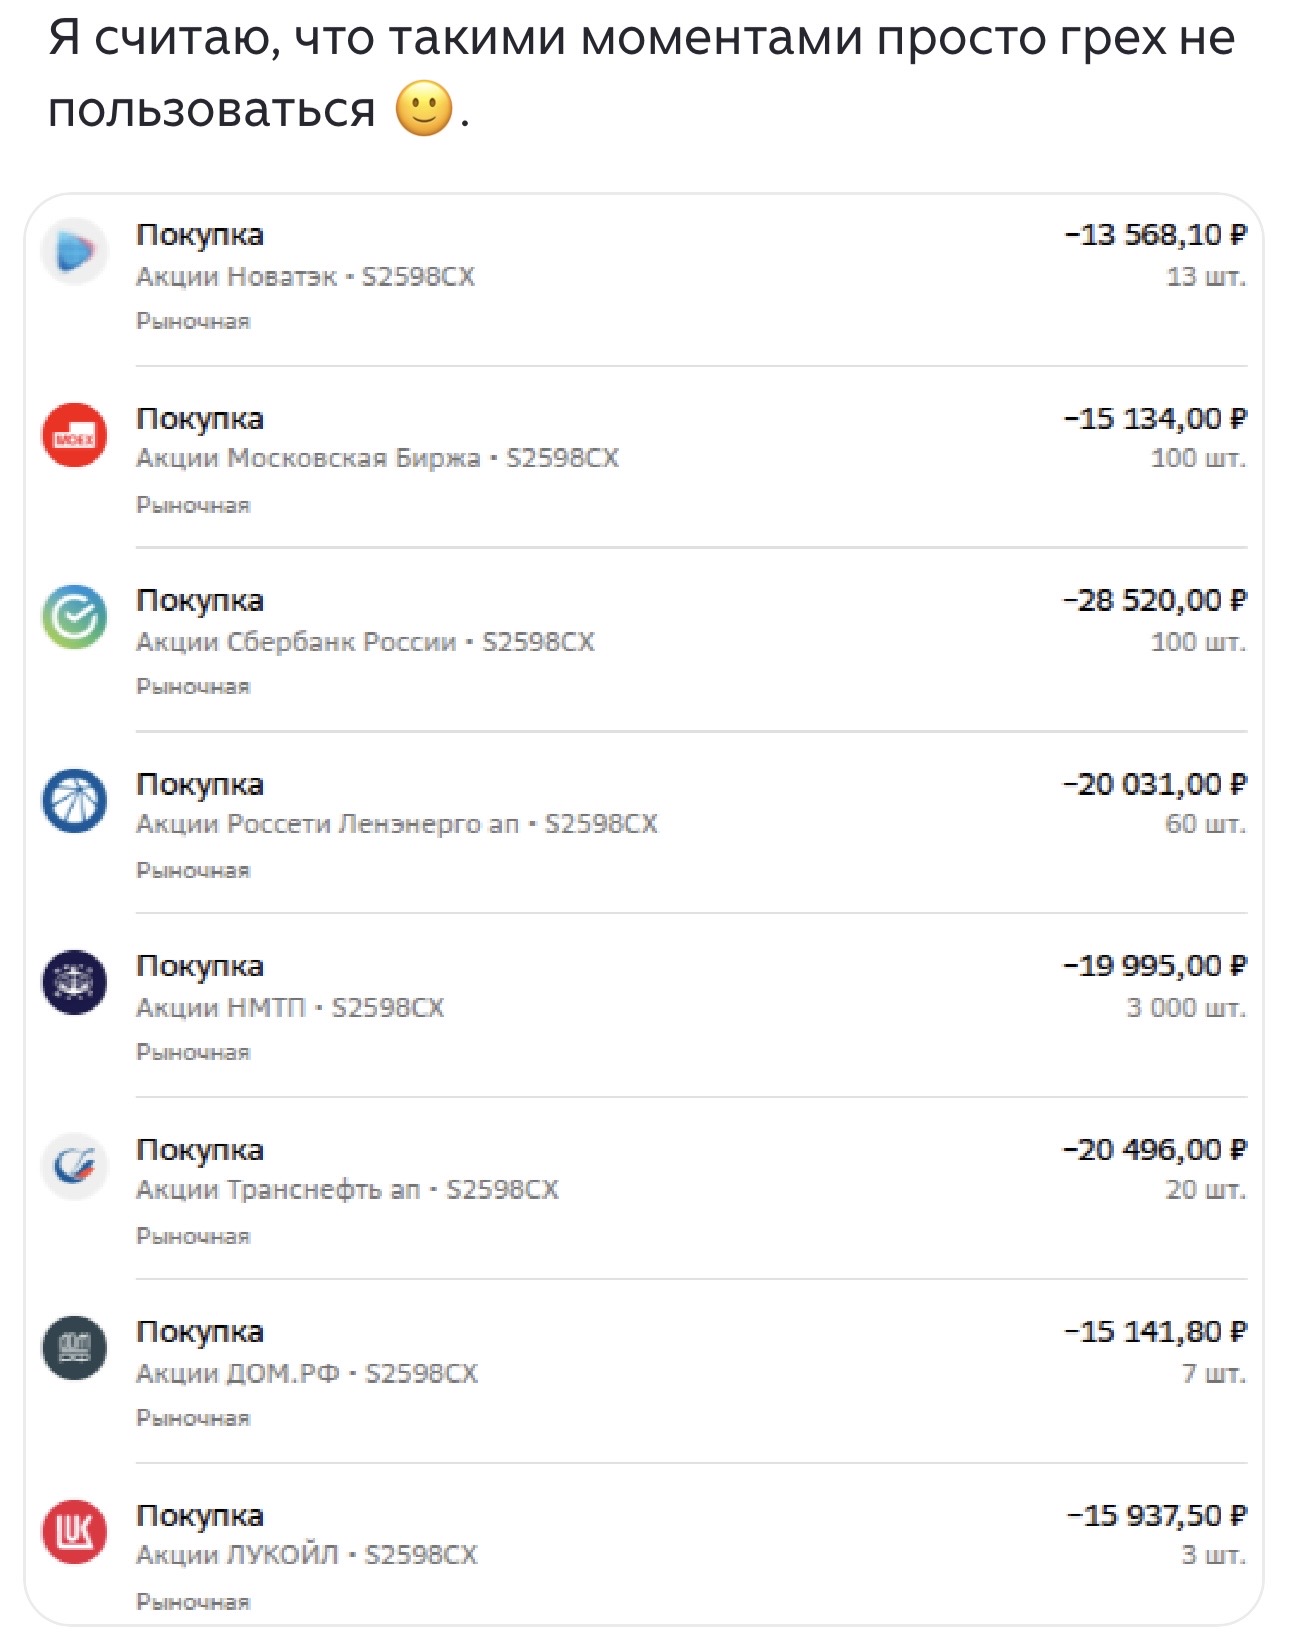Select the ДОМ.РФ dark logo icon

[x=74, y=1348]
